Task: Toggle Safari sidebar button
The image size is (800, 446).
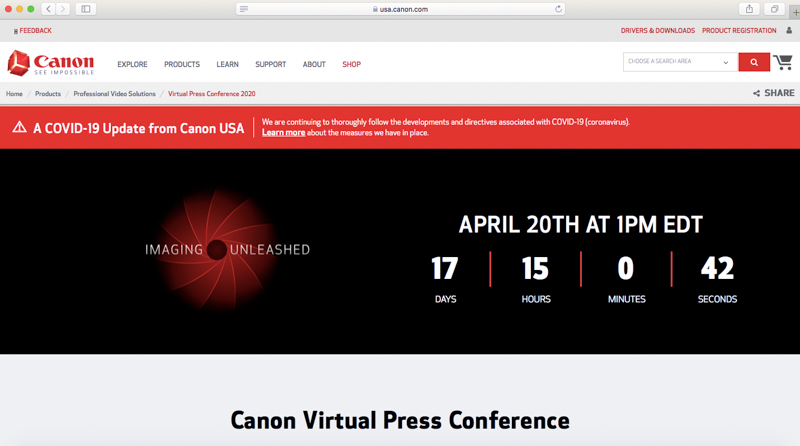Action: pos(86,9)
